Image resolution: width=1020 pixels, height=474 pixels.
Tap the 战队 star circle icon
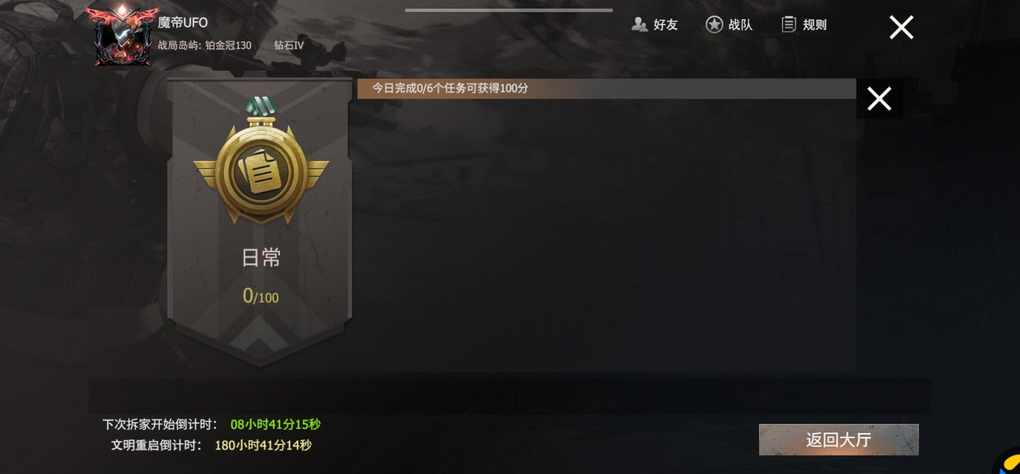point(714,25)
